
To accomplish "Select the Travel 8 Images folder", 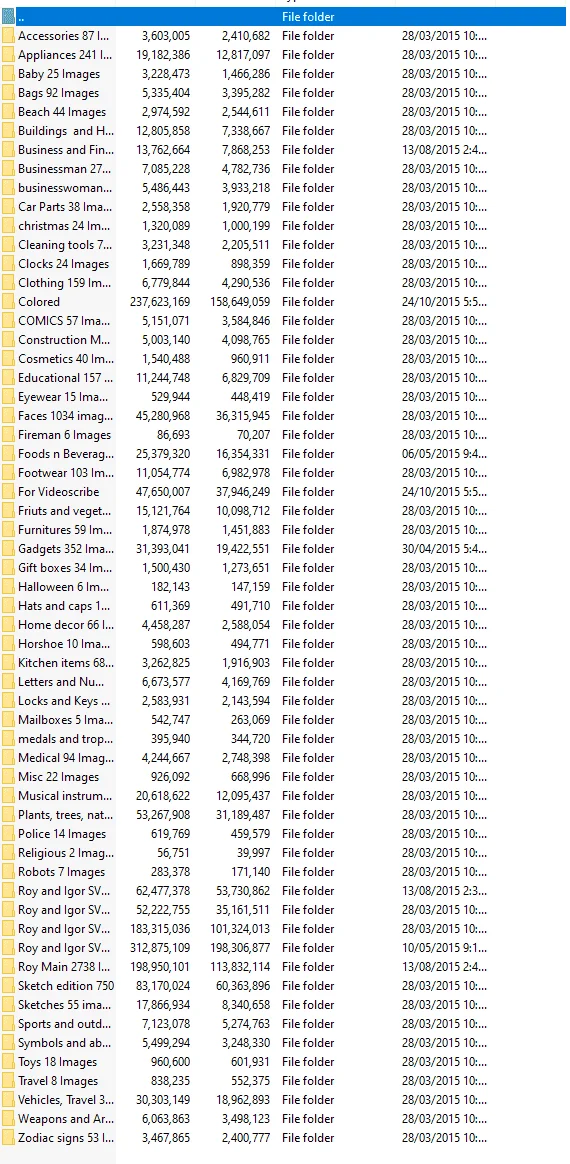I will tap(58, 1081).
